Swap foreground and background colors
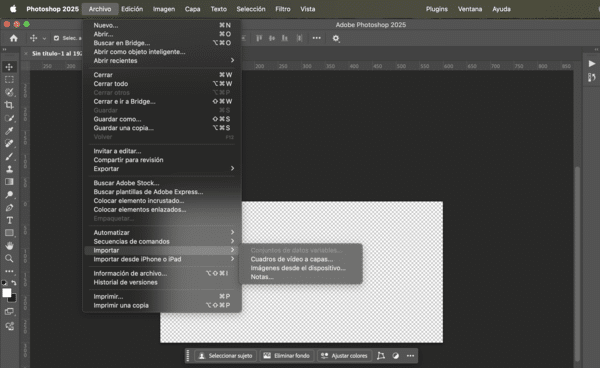Screen dimensions: 600x368 14,283
